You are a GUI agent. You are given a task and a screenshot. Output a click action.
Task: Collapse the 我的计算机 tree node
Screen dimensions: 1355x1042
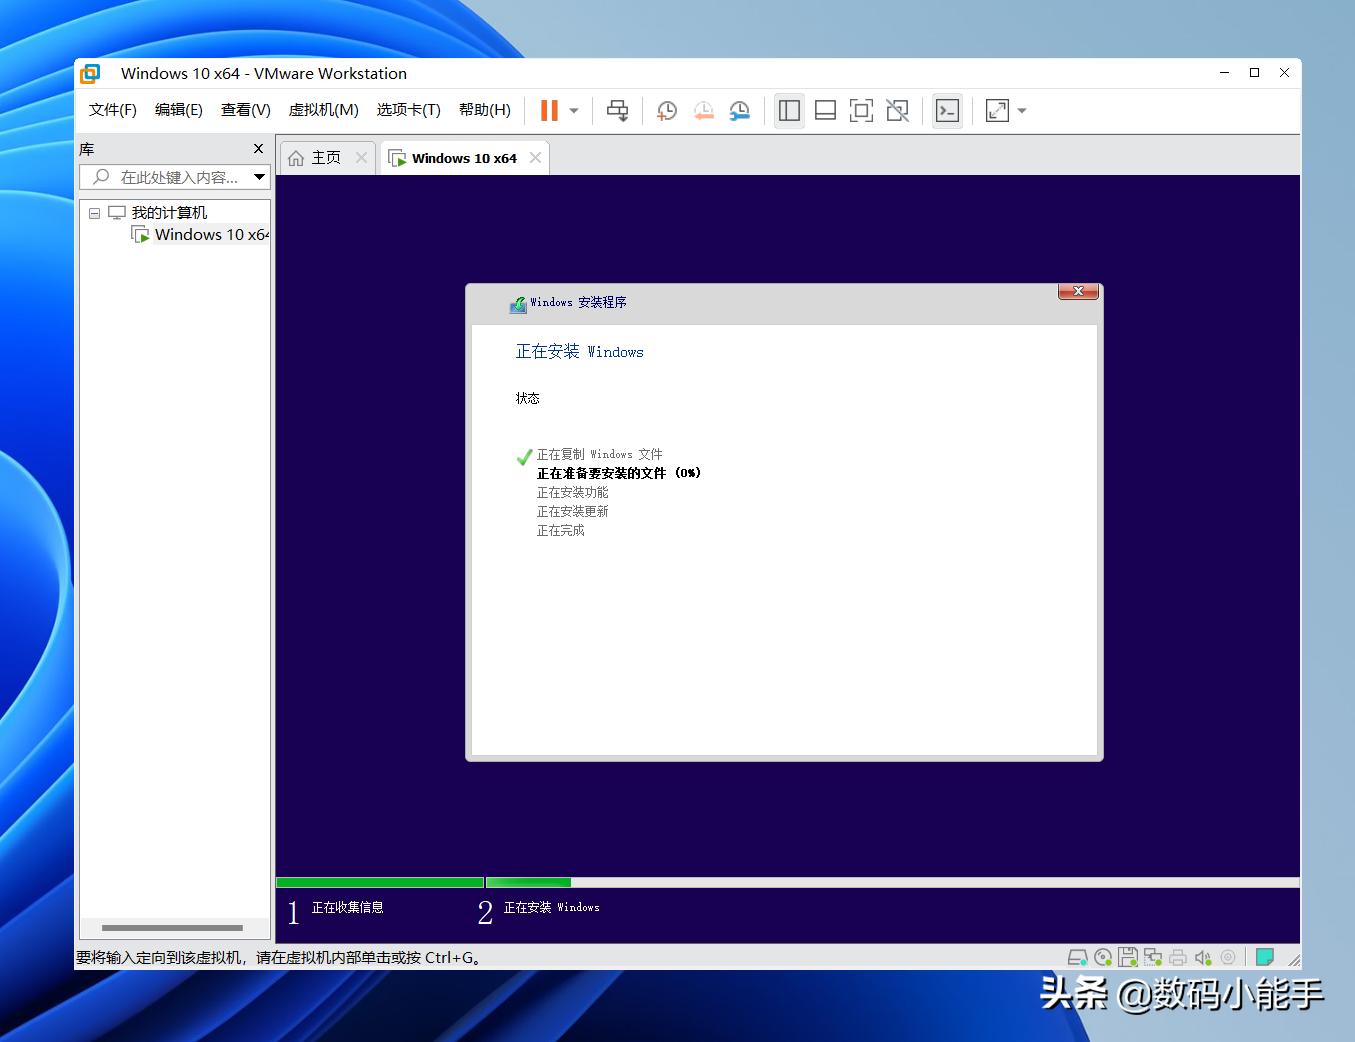pos(94,212)
